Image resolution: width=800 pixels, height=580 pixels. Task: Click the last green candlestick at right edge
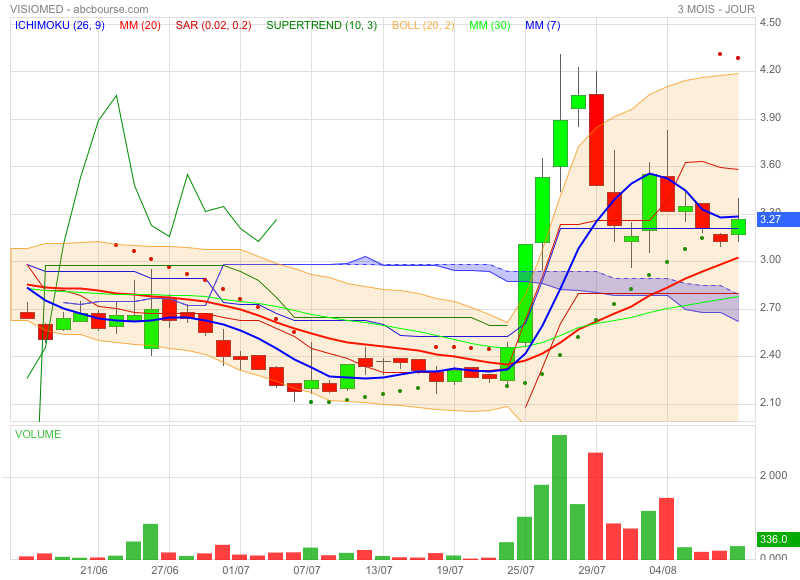click(x=738, y=227)
